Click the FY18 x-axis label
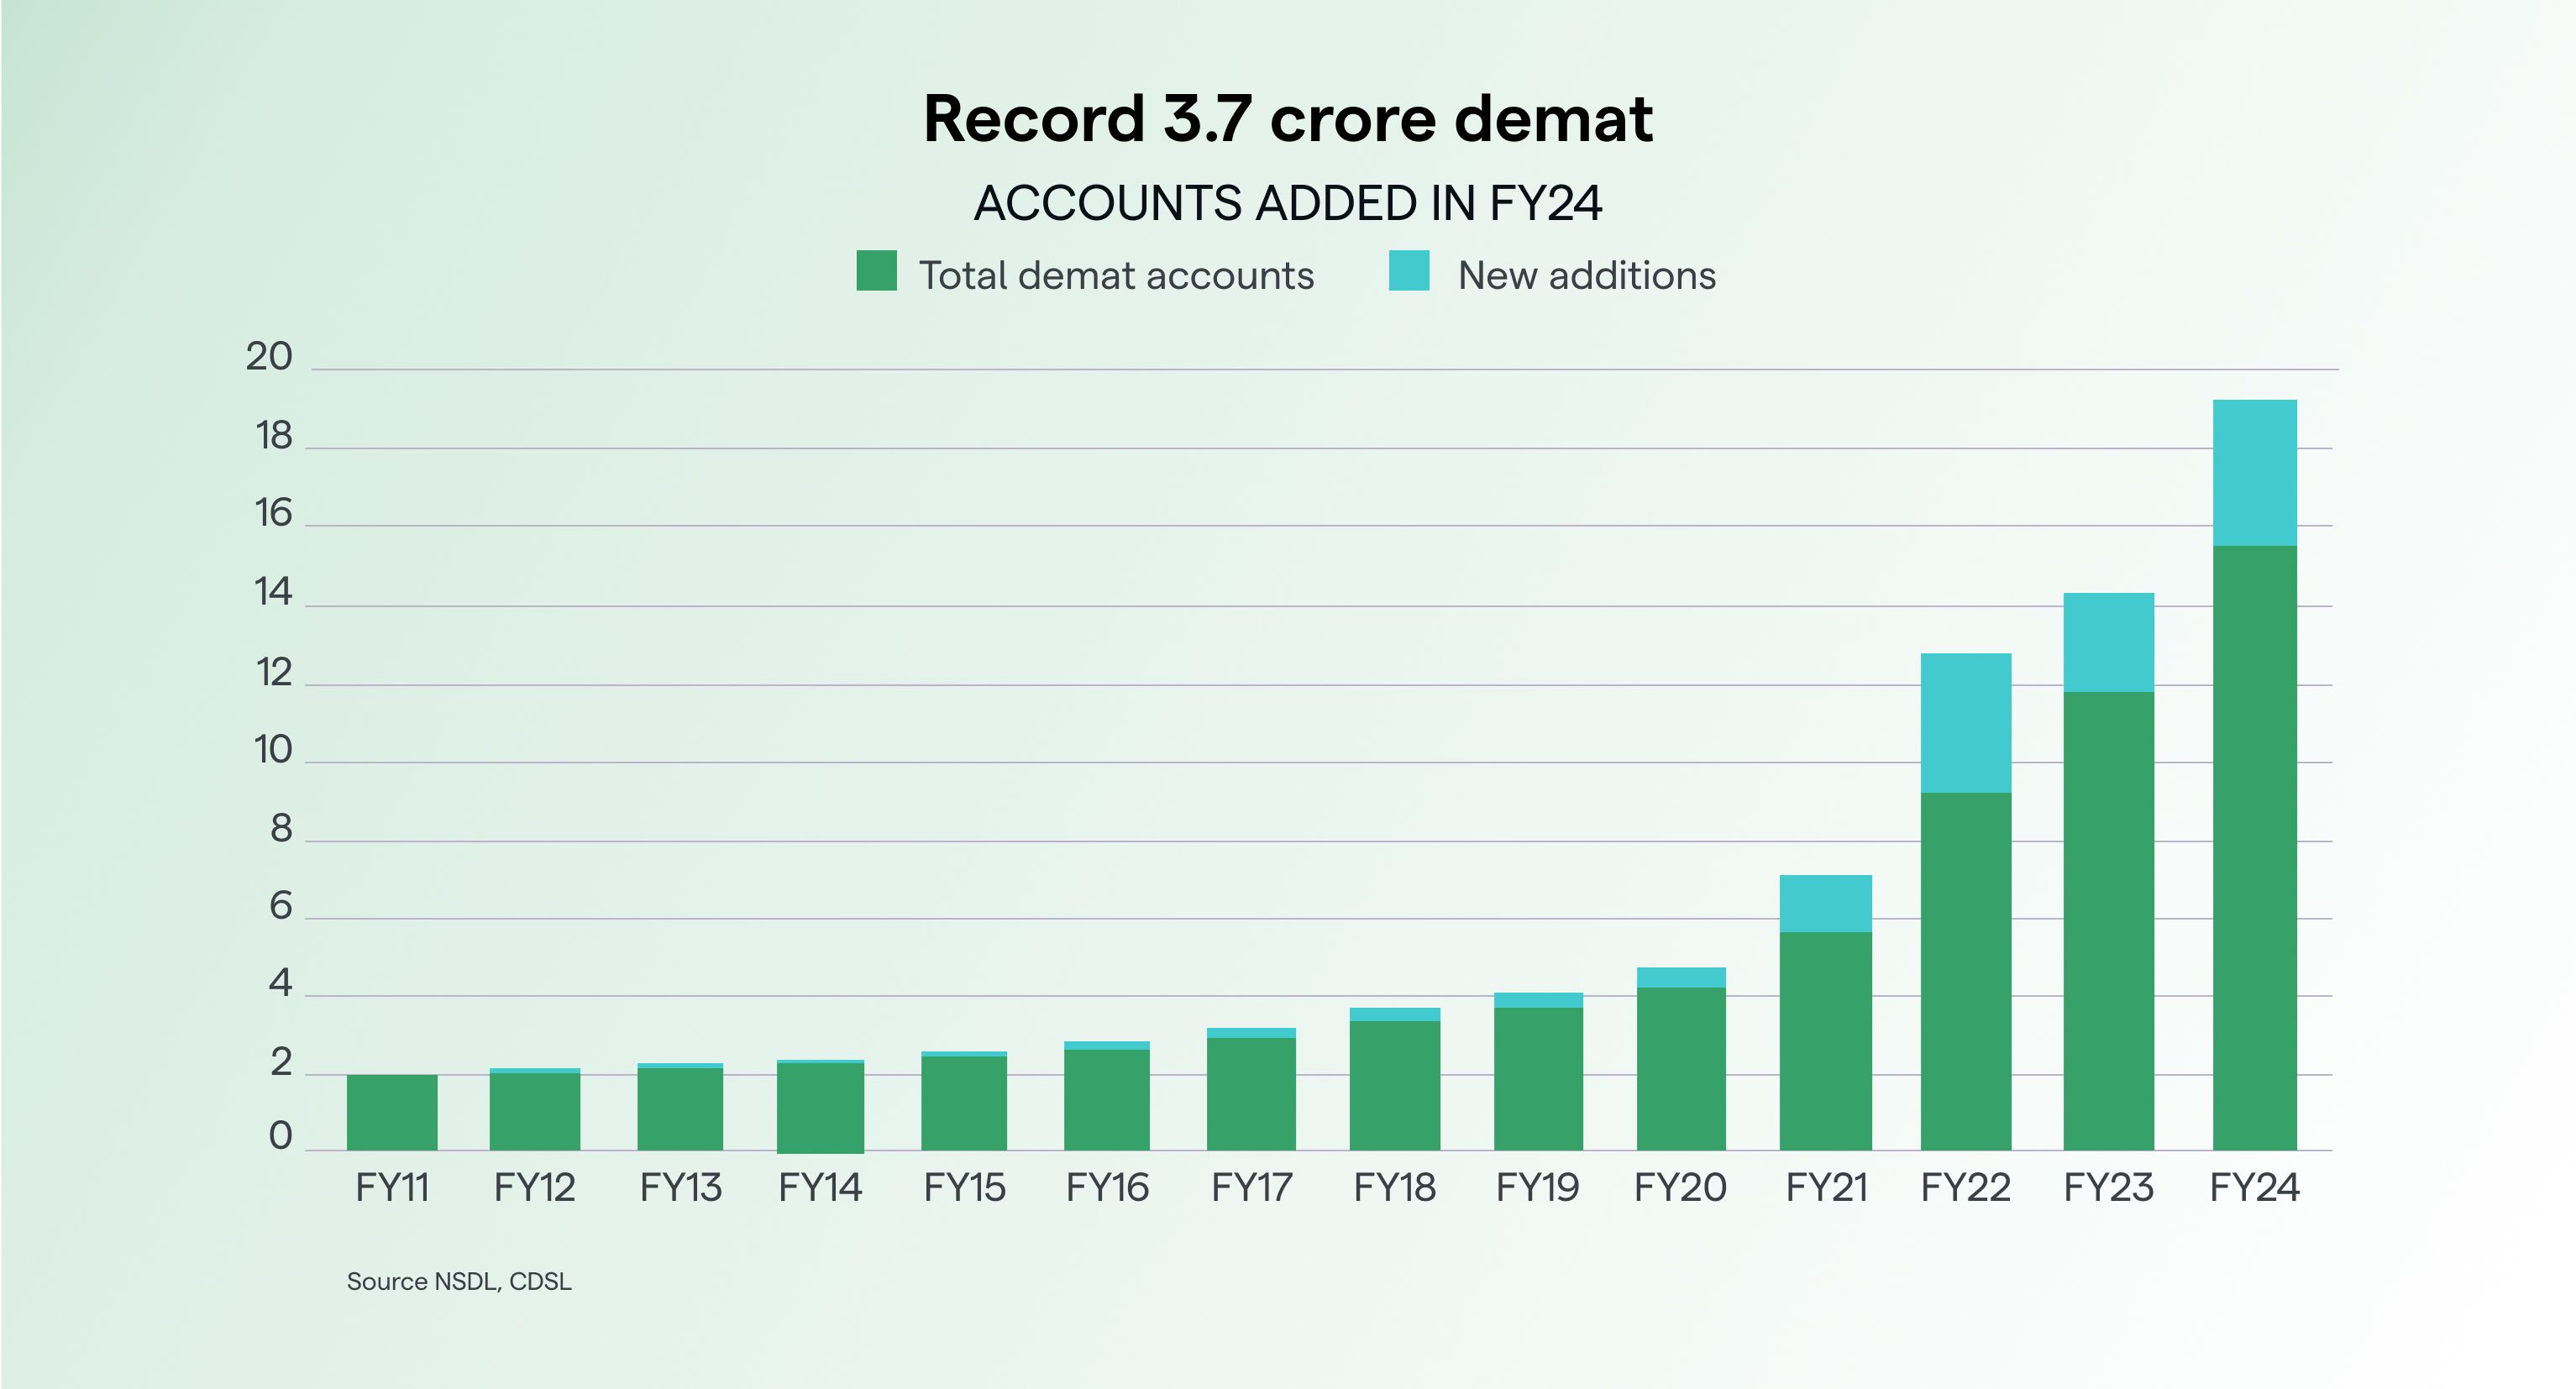Image resolution: width=2576 pixels, height=1389 pixels. pos(1394,1188)
